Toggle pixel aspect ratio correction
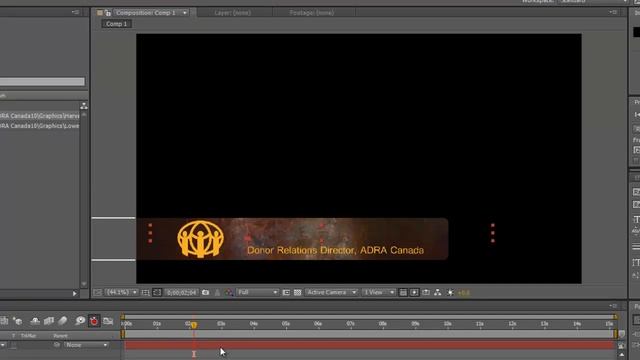This screenshot has width=640, height=360. pyautogui.click(x=403, y=293)
